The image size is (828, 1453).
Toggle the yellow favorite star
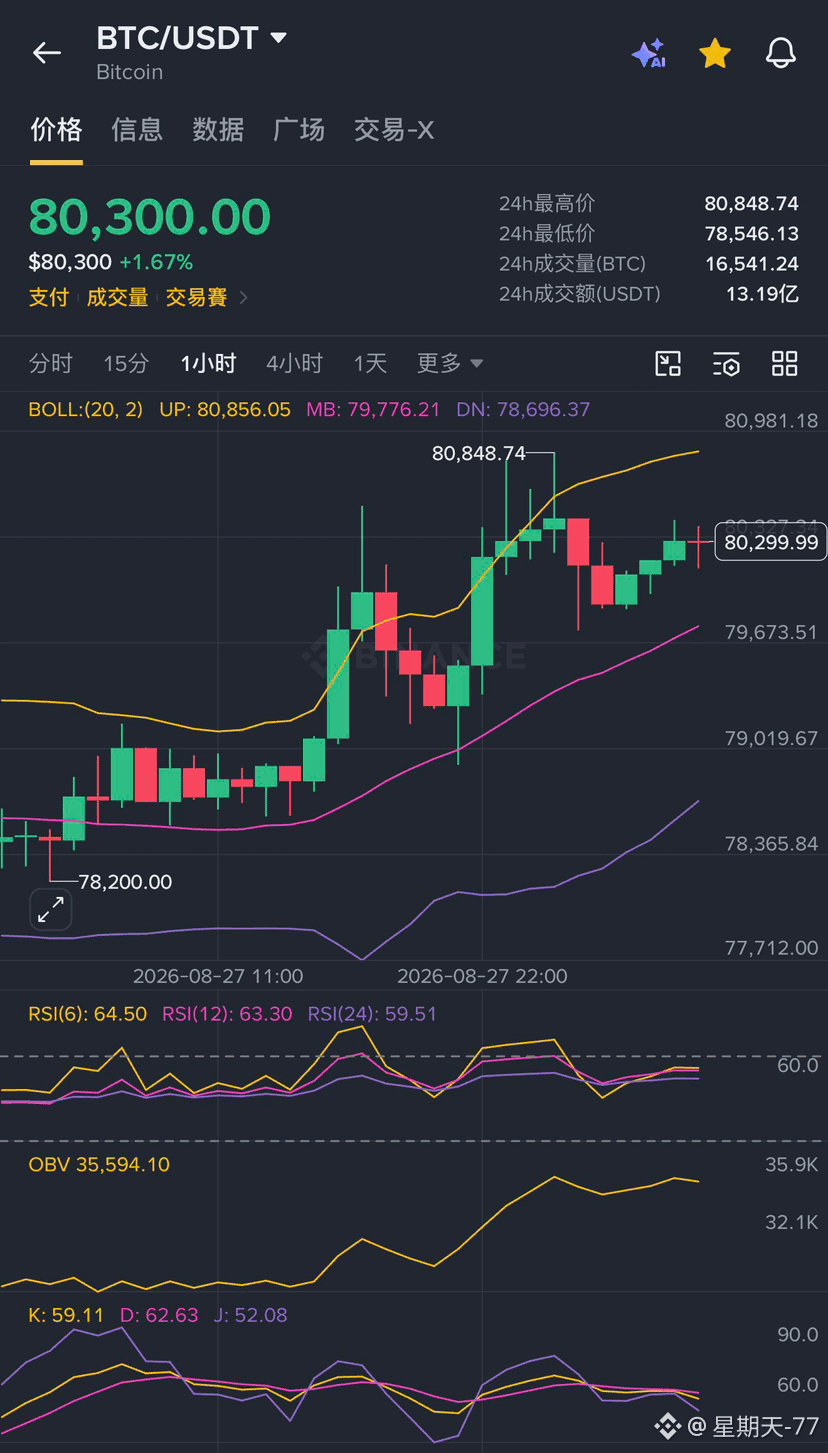pos(715,53)
